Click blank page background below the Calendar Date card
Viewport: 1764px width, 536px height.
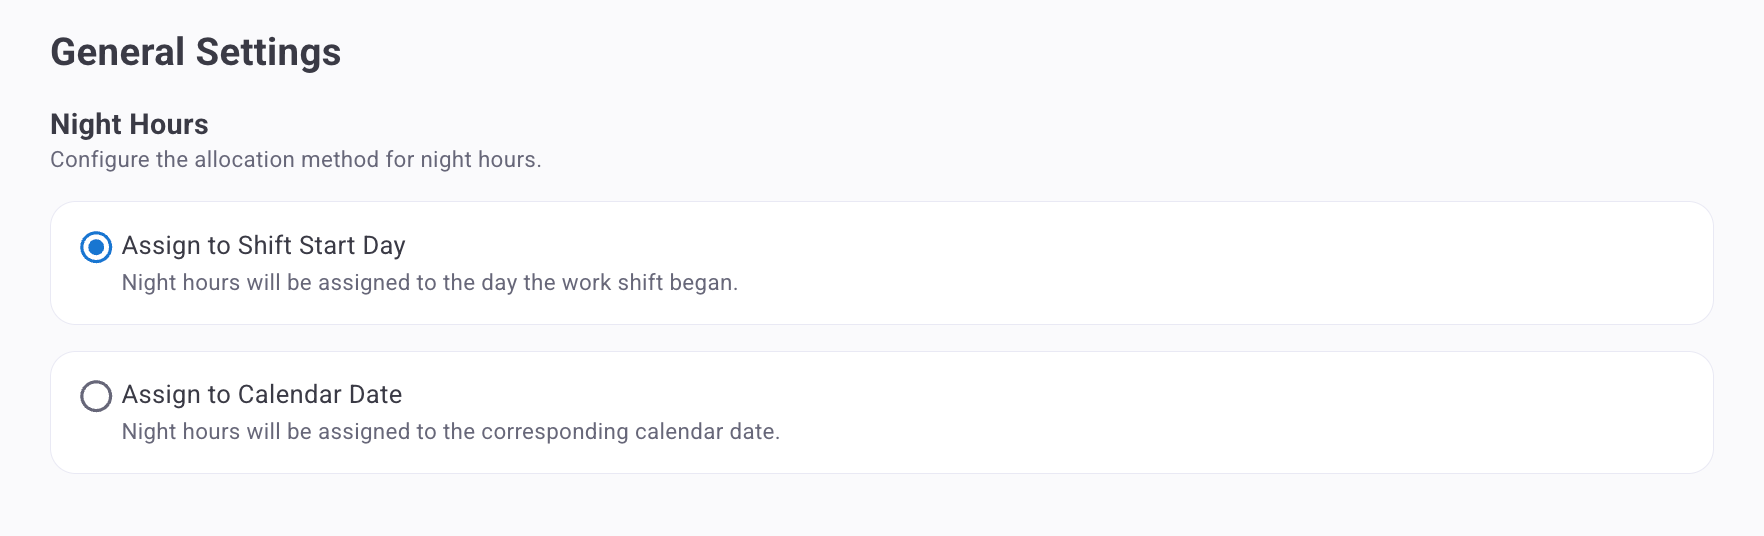[880, 506]
